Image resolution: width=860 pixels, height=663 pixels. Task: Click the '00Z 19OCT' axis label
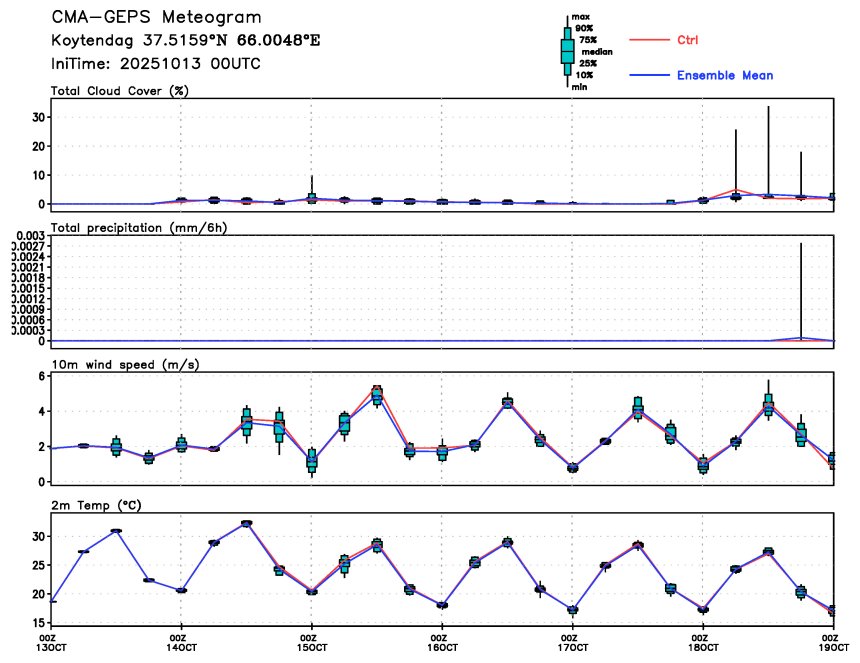tap(834, 643)
